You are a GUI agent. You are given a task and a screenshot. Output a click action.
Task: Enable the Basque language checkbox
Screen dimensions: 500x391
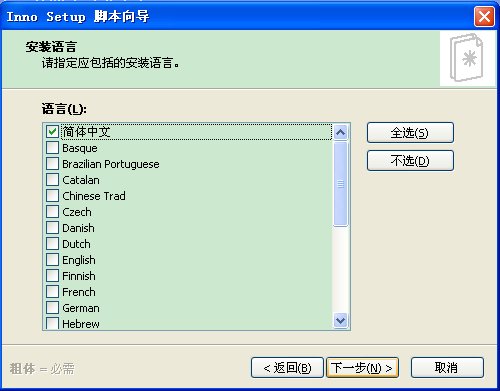pos(52,148)
